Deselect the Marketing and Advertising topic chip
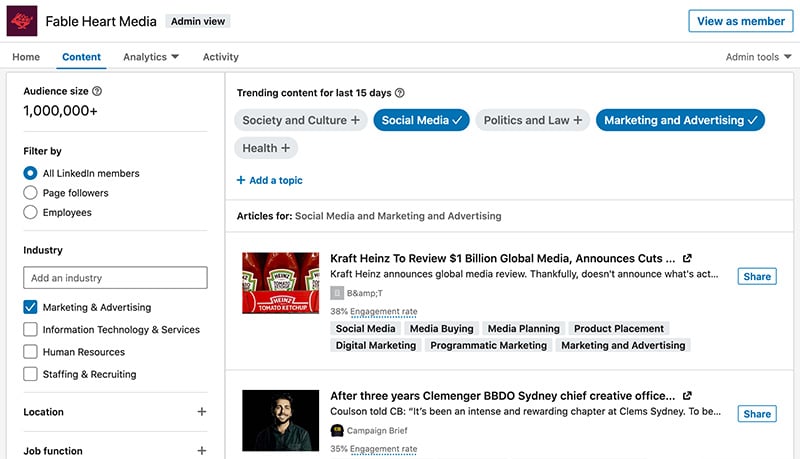This screenshot has height=459, width=800. 680,120
